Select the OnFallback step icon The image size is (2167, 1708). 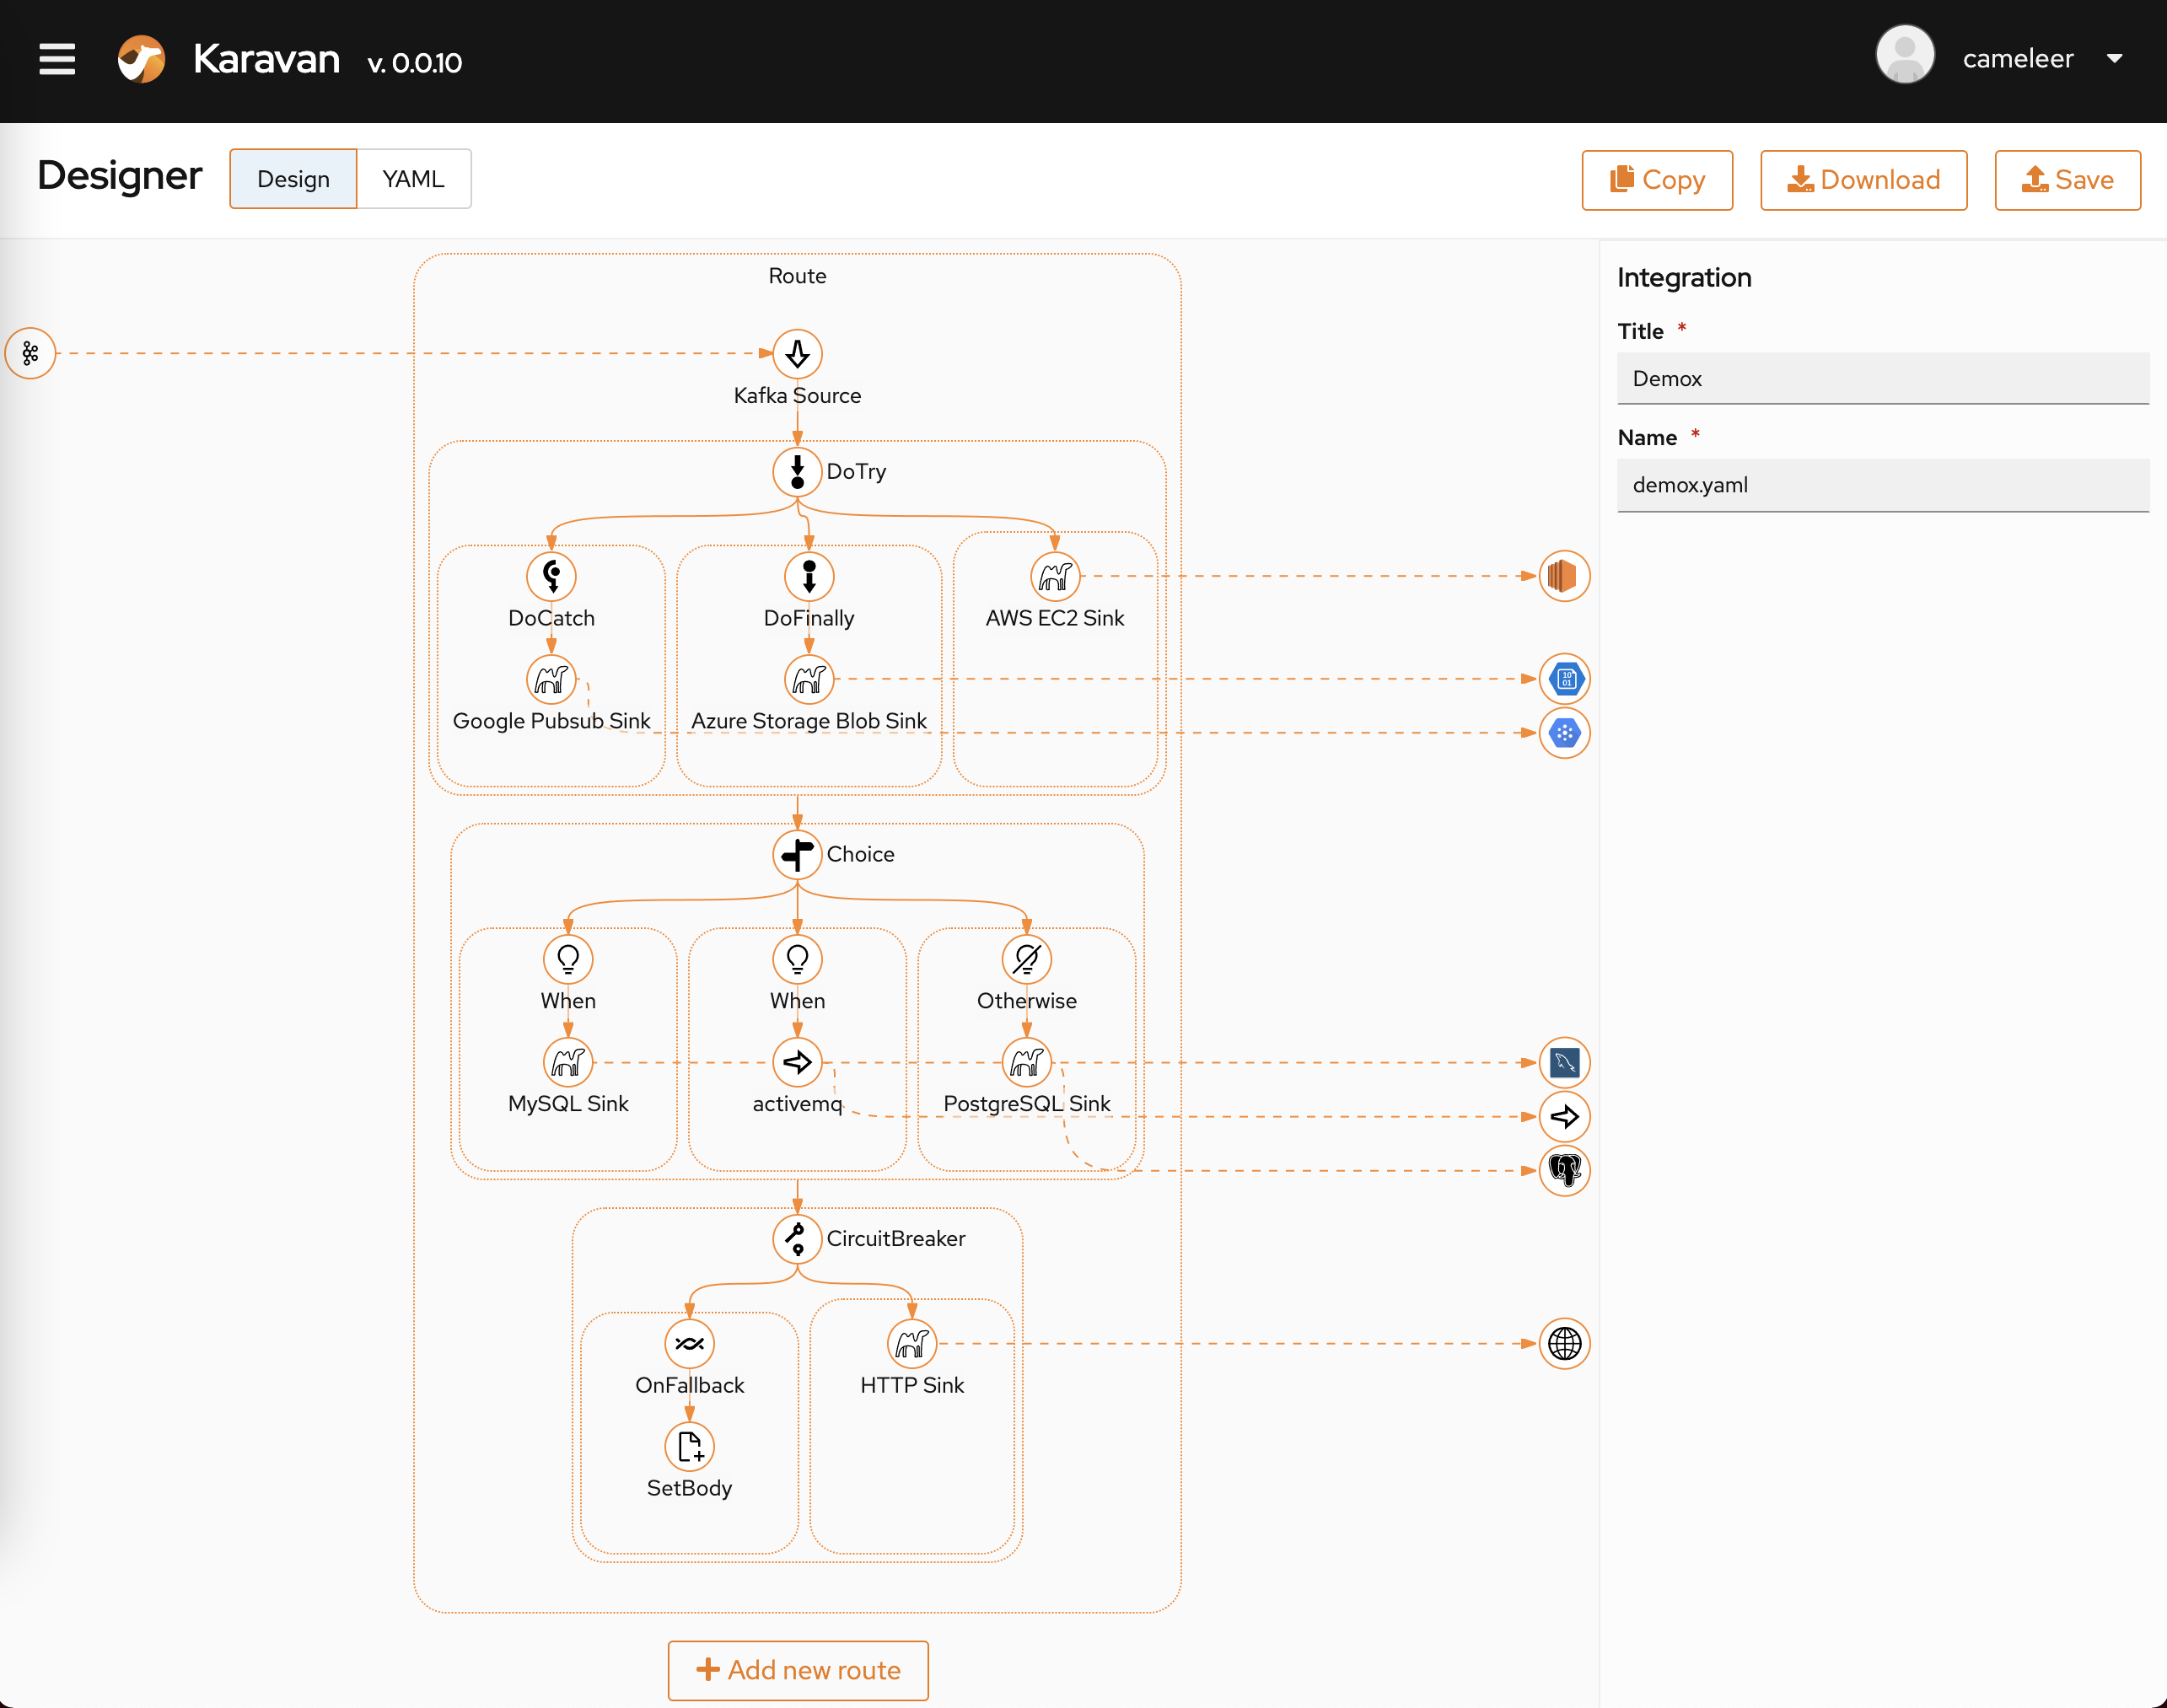click(x=689, y=1344)
